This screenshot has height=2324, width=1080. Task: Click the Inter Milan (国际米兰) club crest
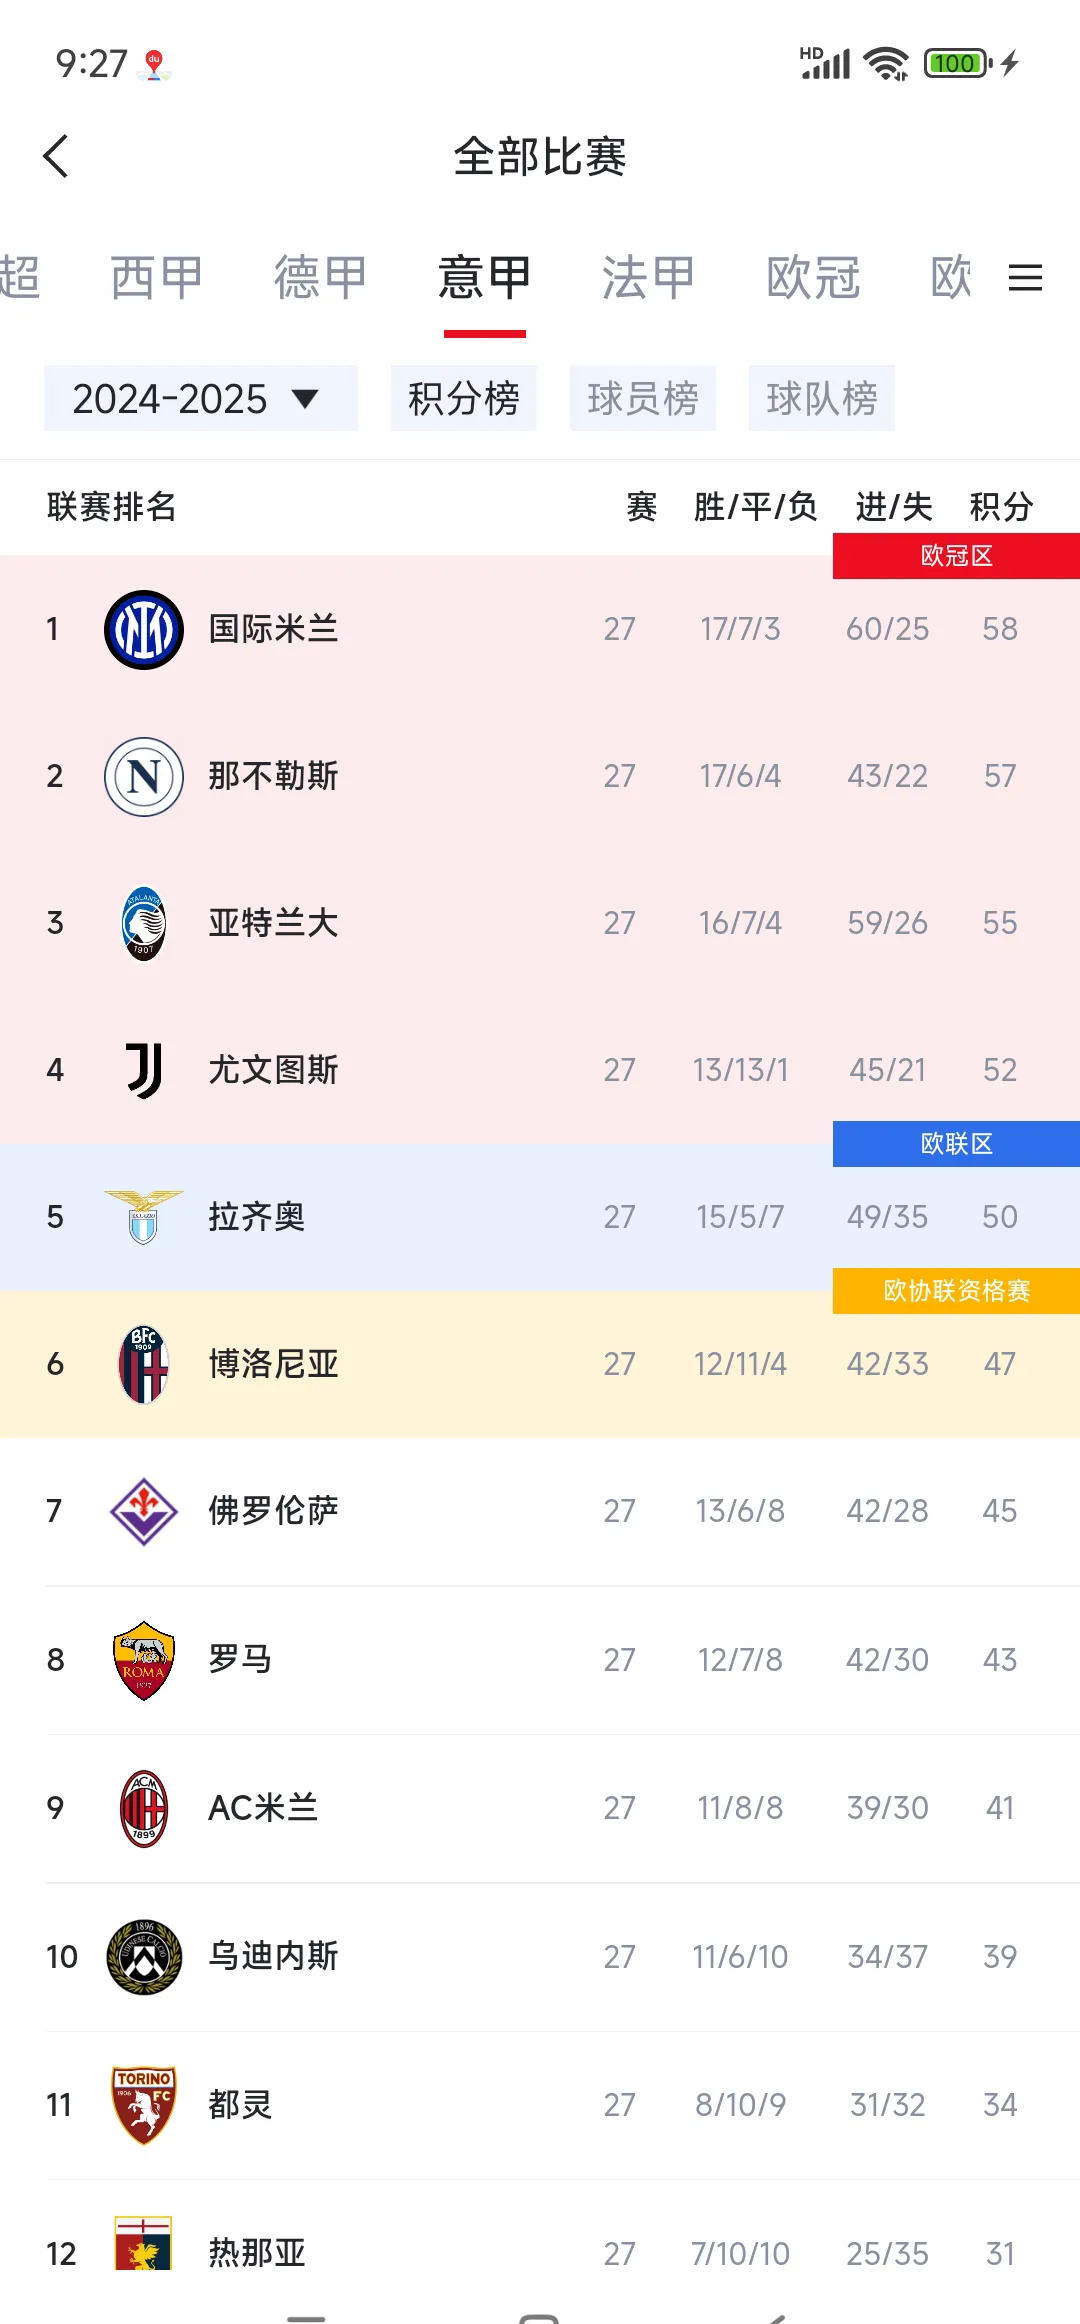click(143, 628)
